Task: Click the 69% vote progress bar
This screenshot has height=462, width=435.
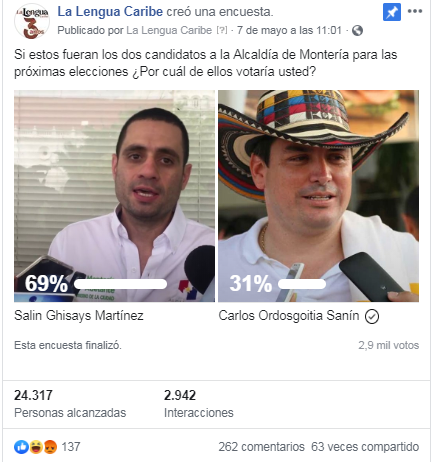Action: tap(121, 284)
